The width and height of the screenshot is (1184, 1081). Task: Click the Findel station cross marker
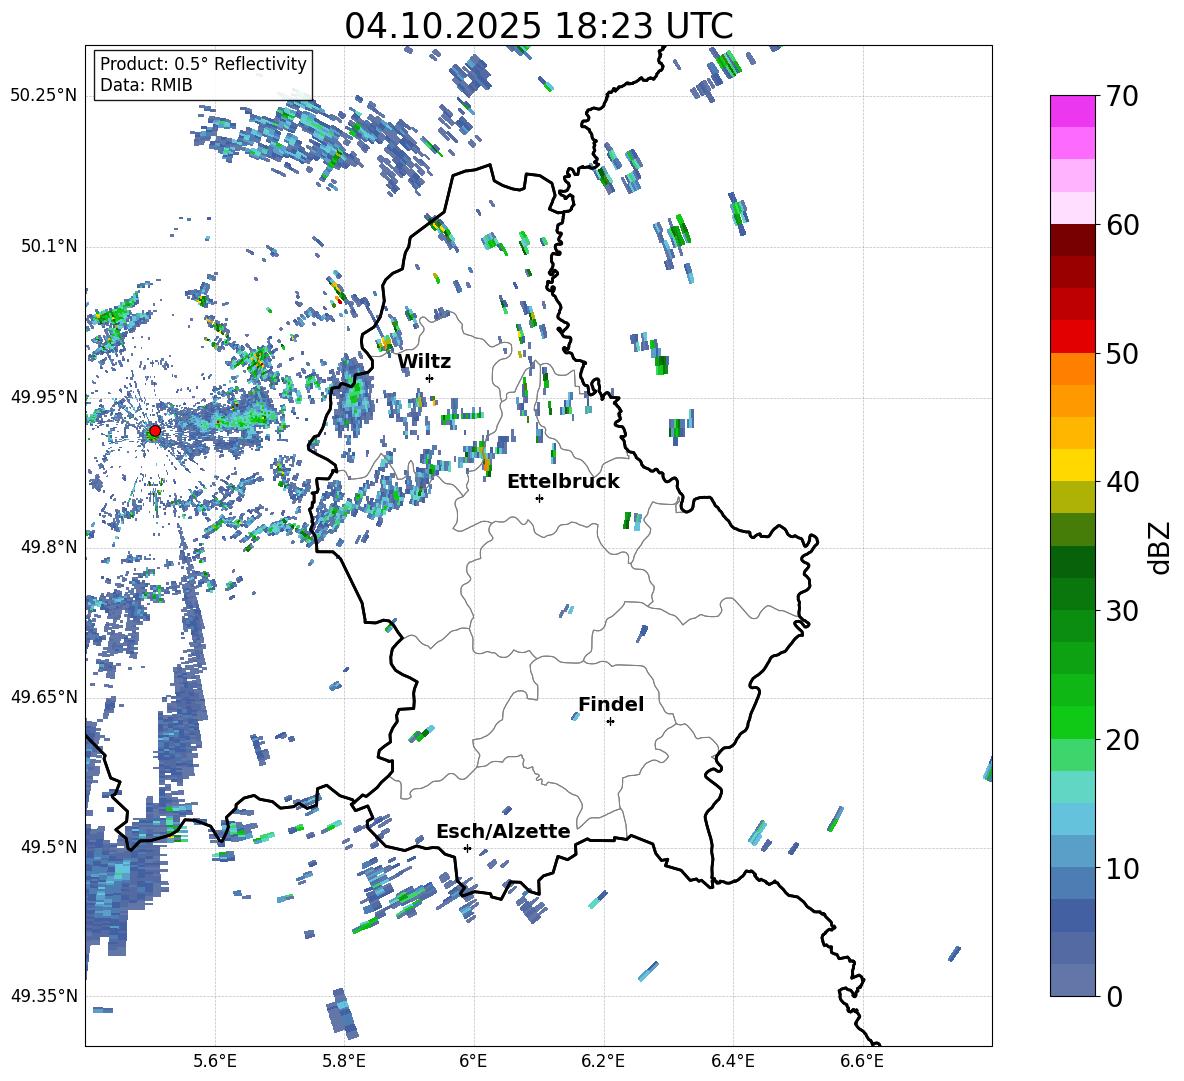point(610,722)
